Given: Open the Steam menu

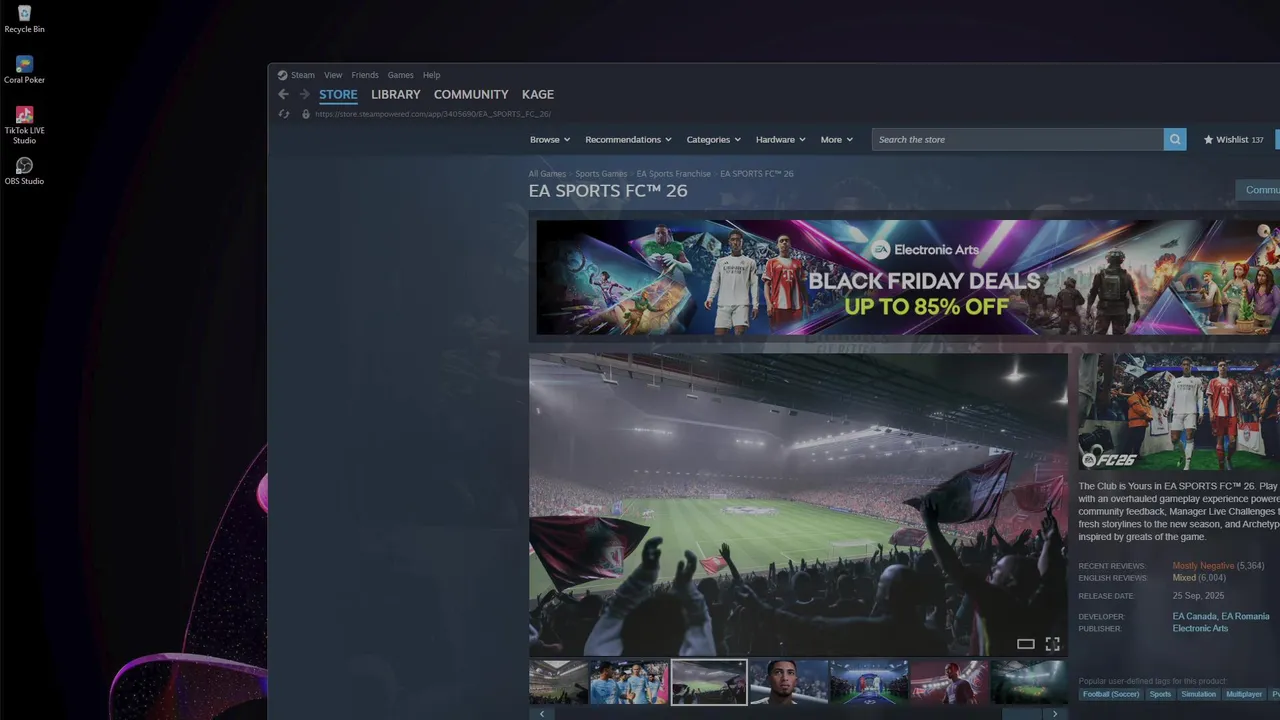Looking at the screenshot, I should pos(302,75).
